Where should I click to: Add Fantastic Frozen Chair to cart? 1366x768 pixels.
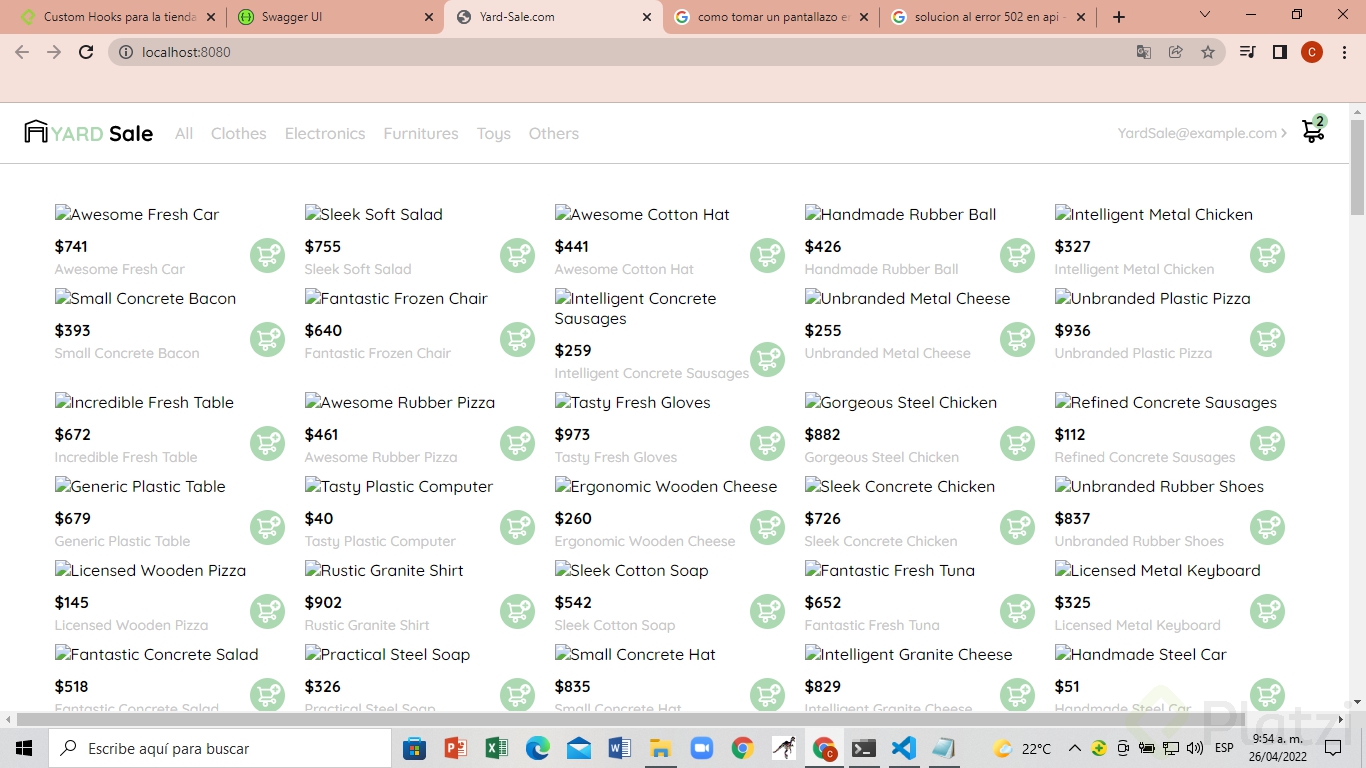click(x=517, y=340)
